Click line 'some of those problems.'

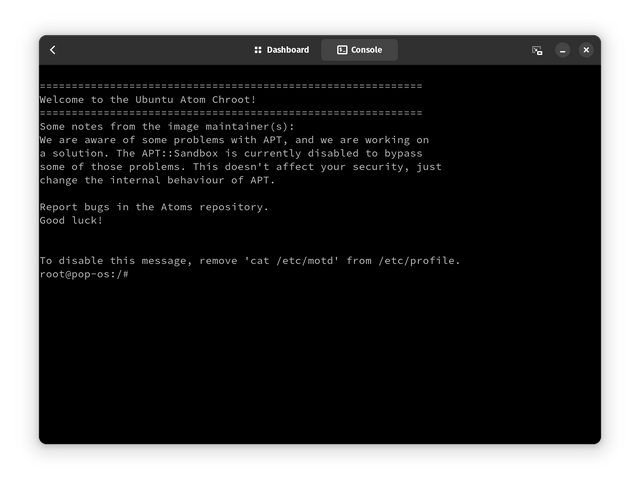point(240,167)
